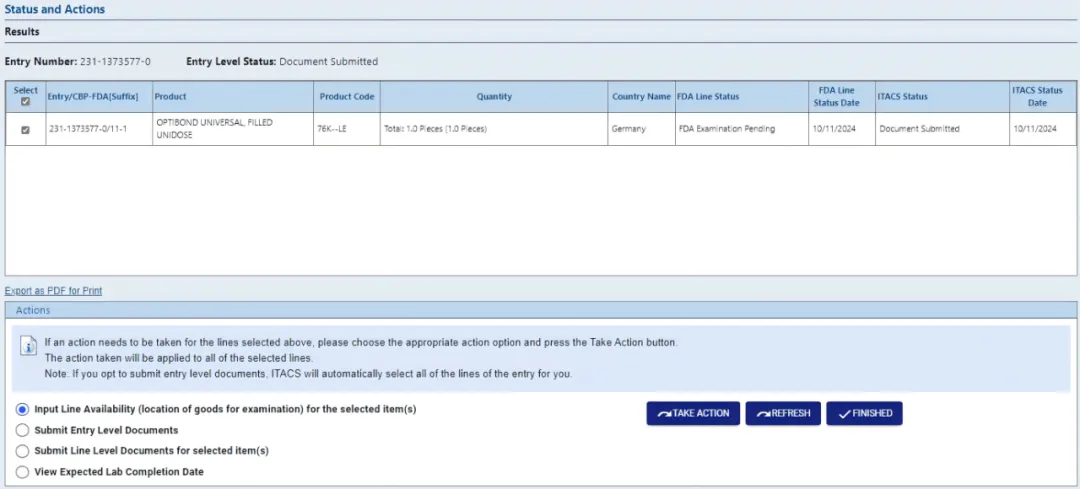Open the Export as PDF for Print link
The height and width of the screenshot is (489, 1080).
coord(53,291)
